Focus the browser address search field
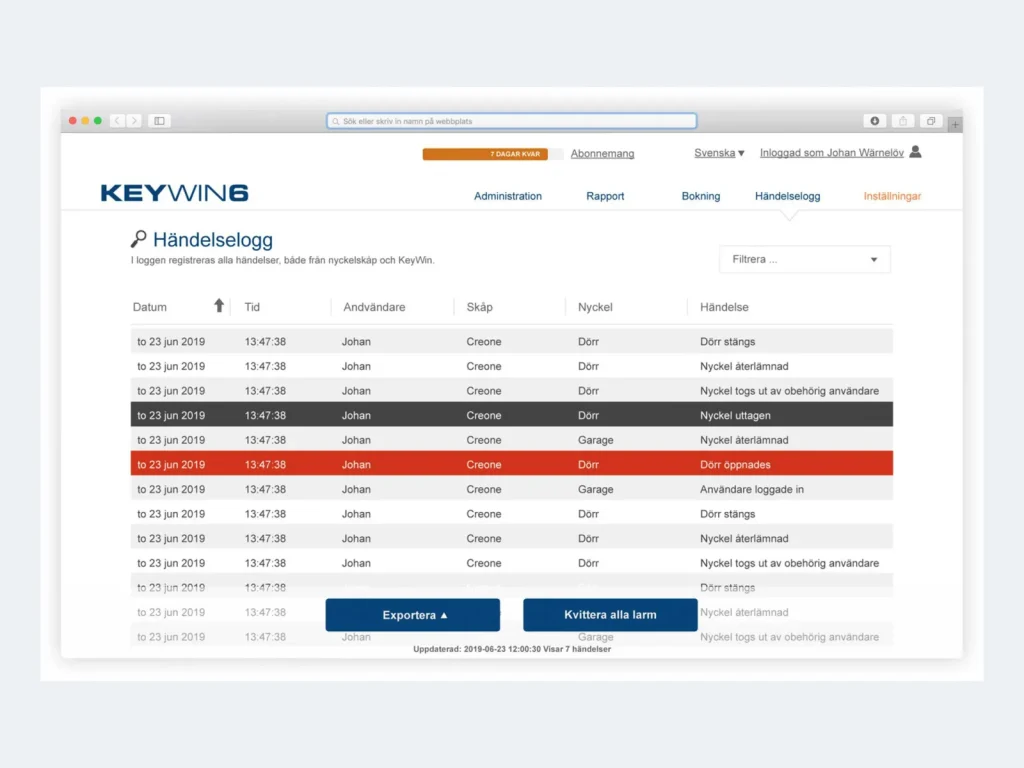Image resolution: width=1024 pixels, height=768 pixels. (511, 121)
